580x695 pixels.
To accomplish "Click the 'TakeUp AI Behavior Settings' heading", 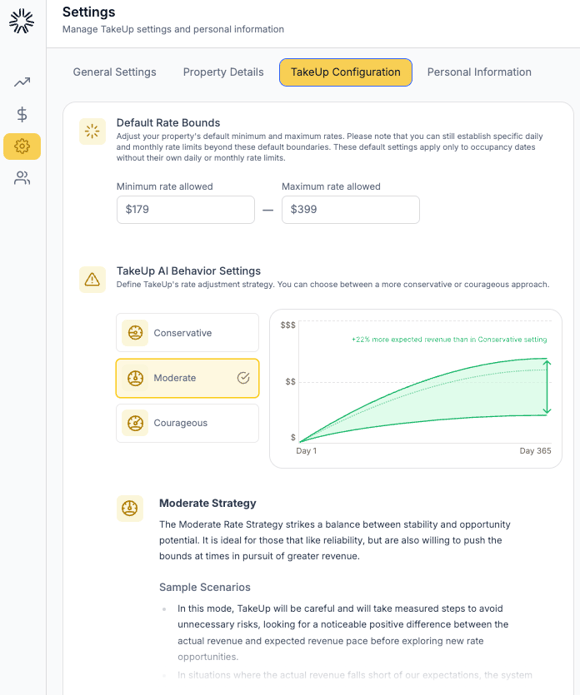I will [189, 271].
